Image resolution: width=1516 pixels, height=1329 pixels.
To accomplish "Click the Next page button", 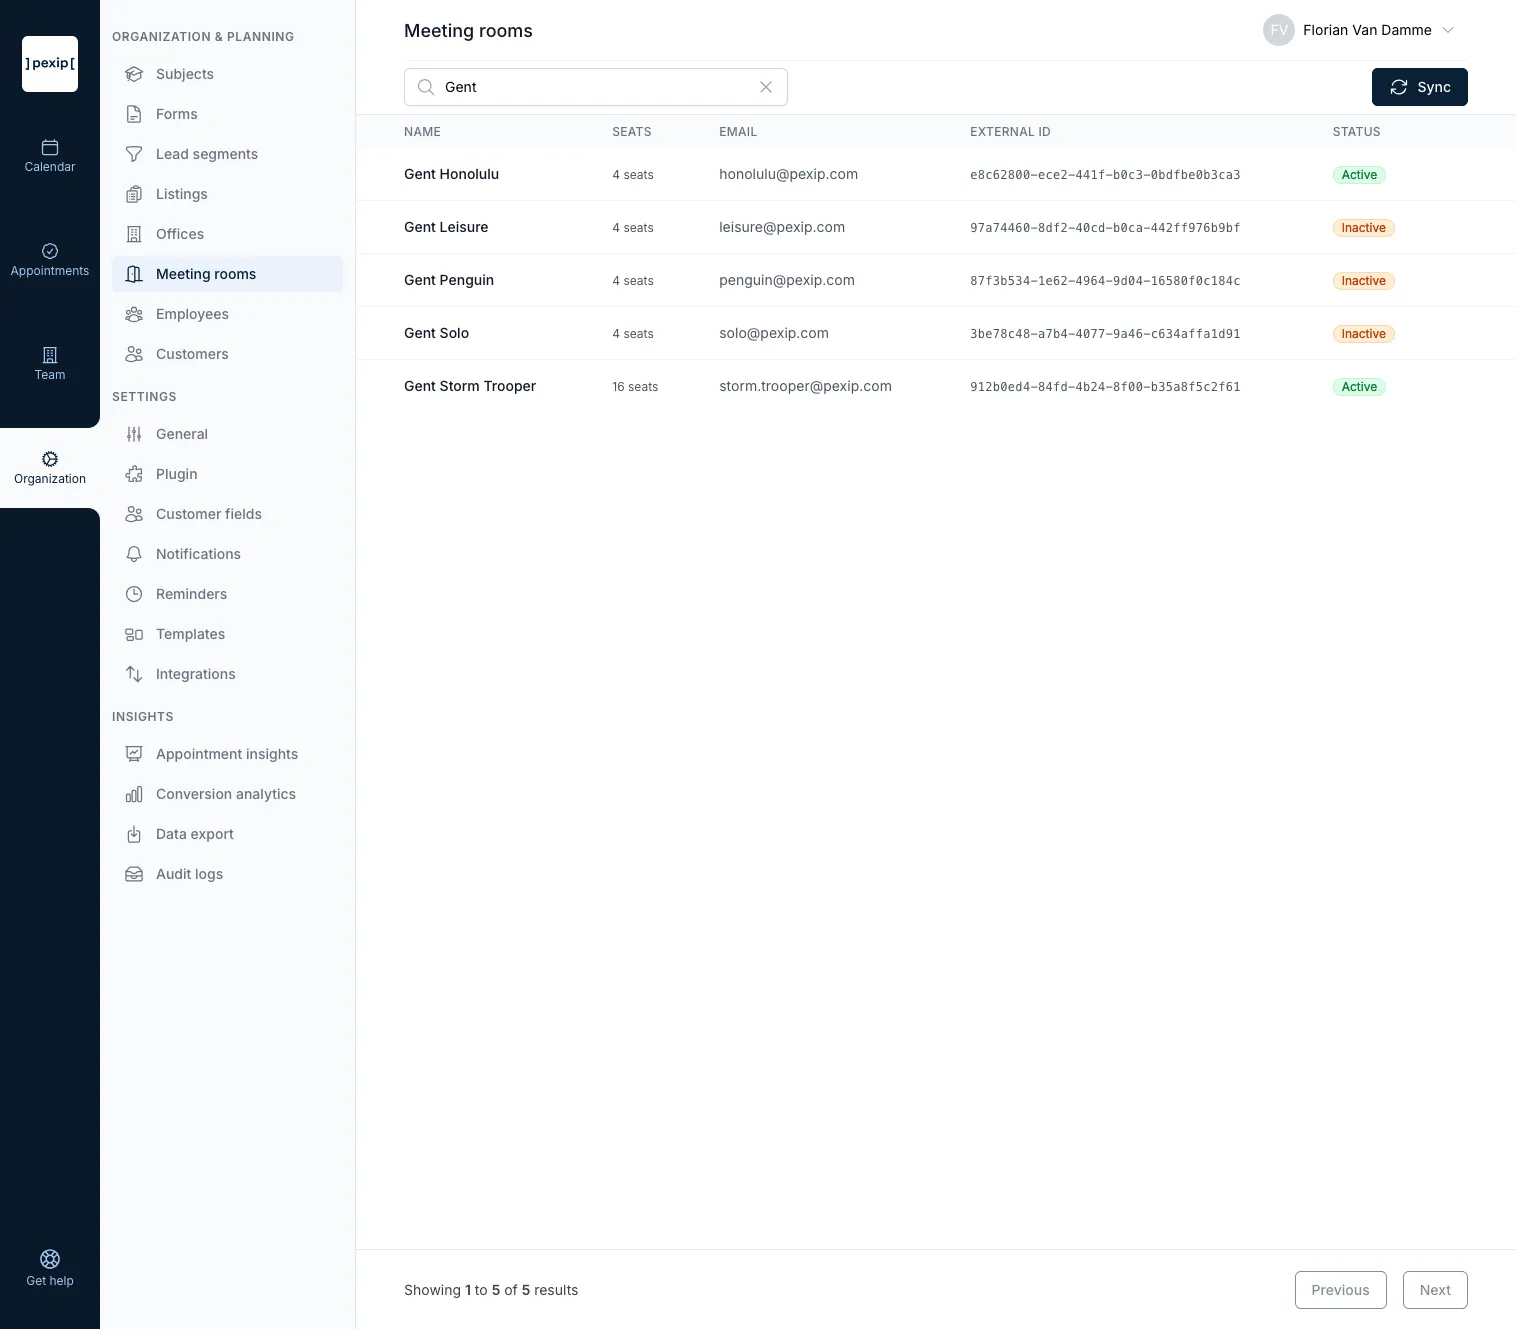I will coord(1435,1290).
